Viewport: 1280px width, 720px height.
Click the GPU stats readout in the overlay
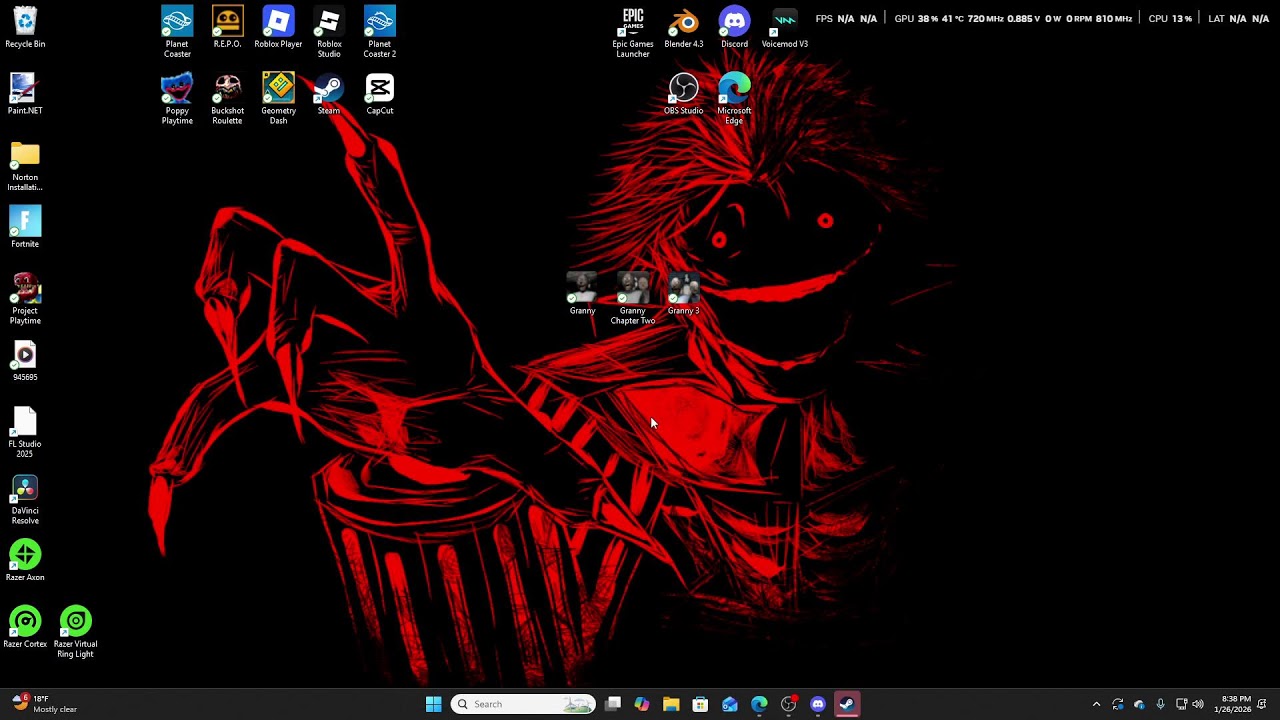(1013, 19)
